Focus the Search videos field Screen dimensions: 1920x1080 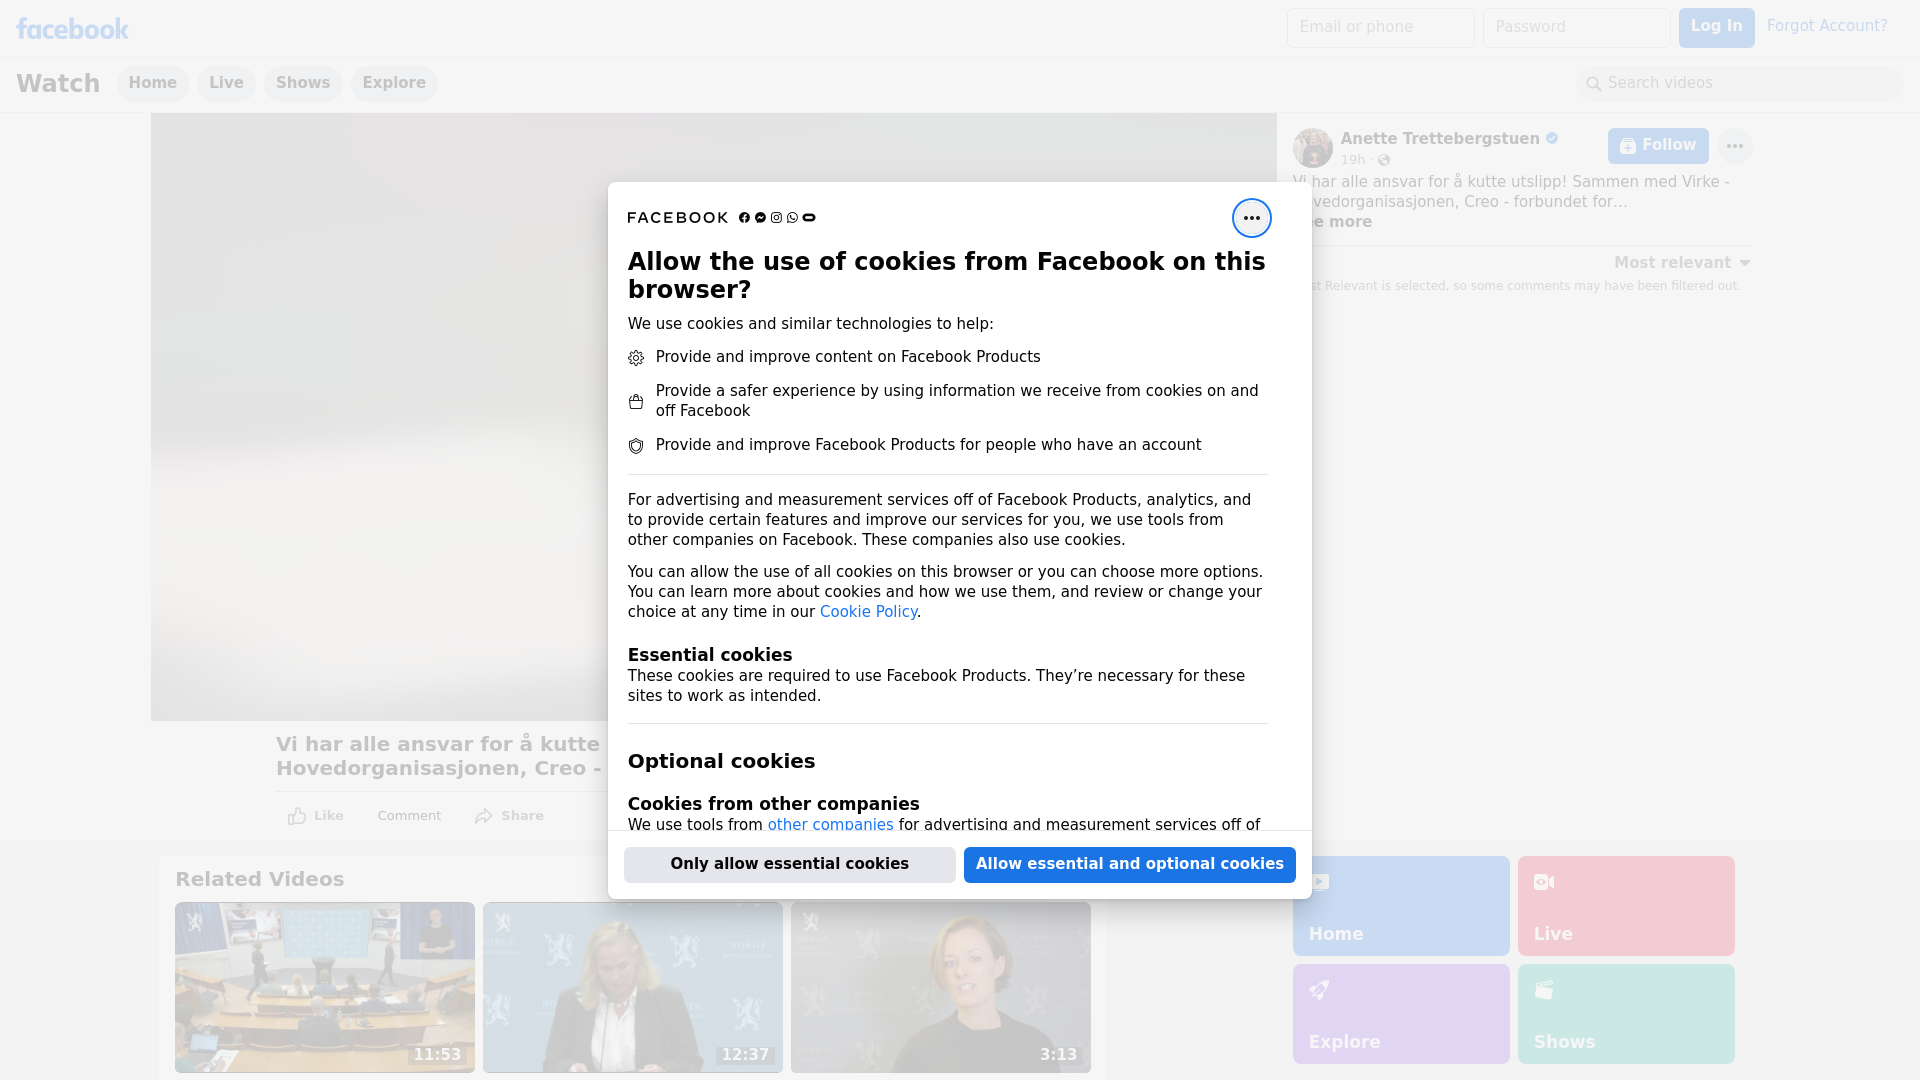[1740, 84]
